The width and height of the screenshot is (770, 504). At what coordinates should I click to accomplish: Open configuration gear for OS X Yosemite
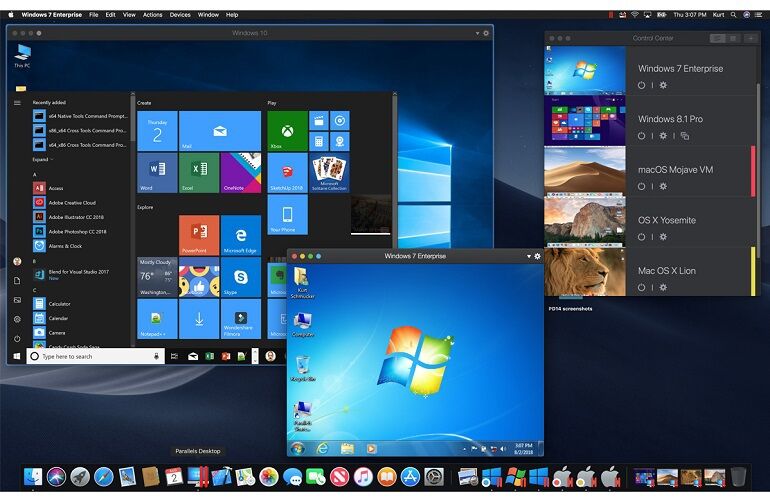coord(663,237)
